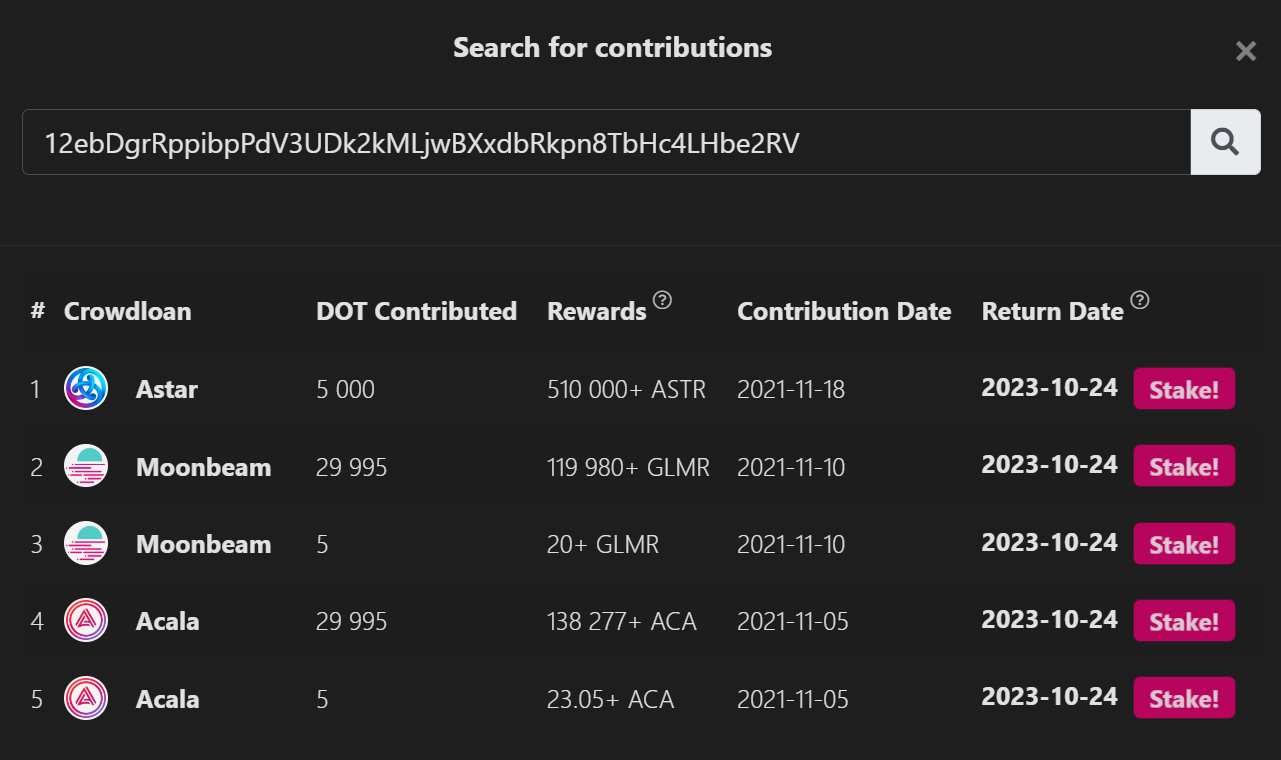
Task: Select the Astar crowdloan name
Action: click(x=167, y=389)
